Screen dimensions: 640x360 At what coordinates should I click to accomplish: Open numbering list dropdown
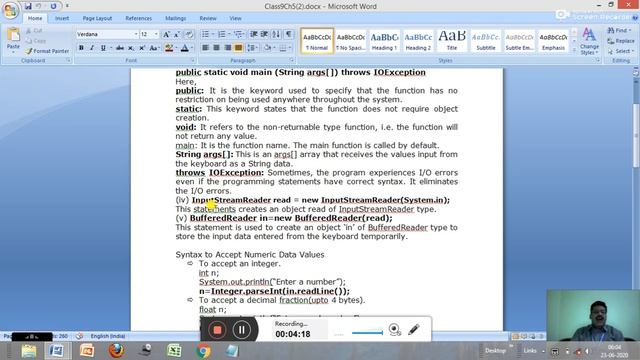[x=229, y=34]
